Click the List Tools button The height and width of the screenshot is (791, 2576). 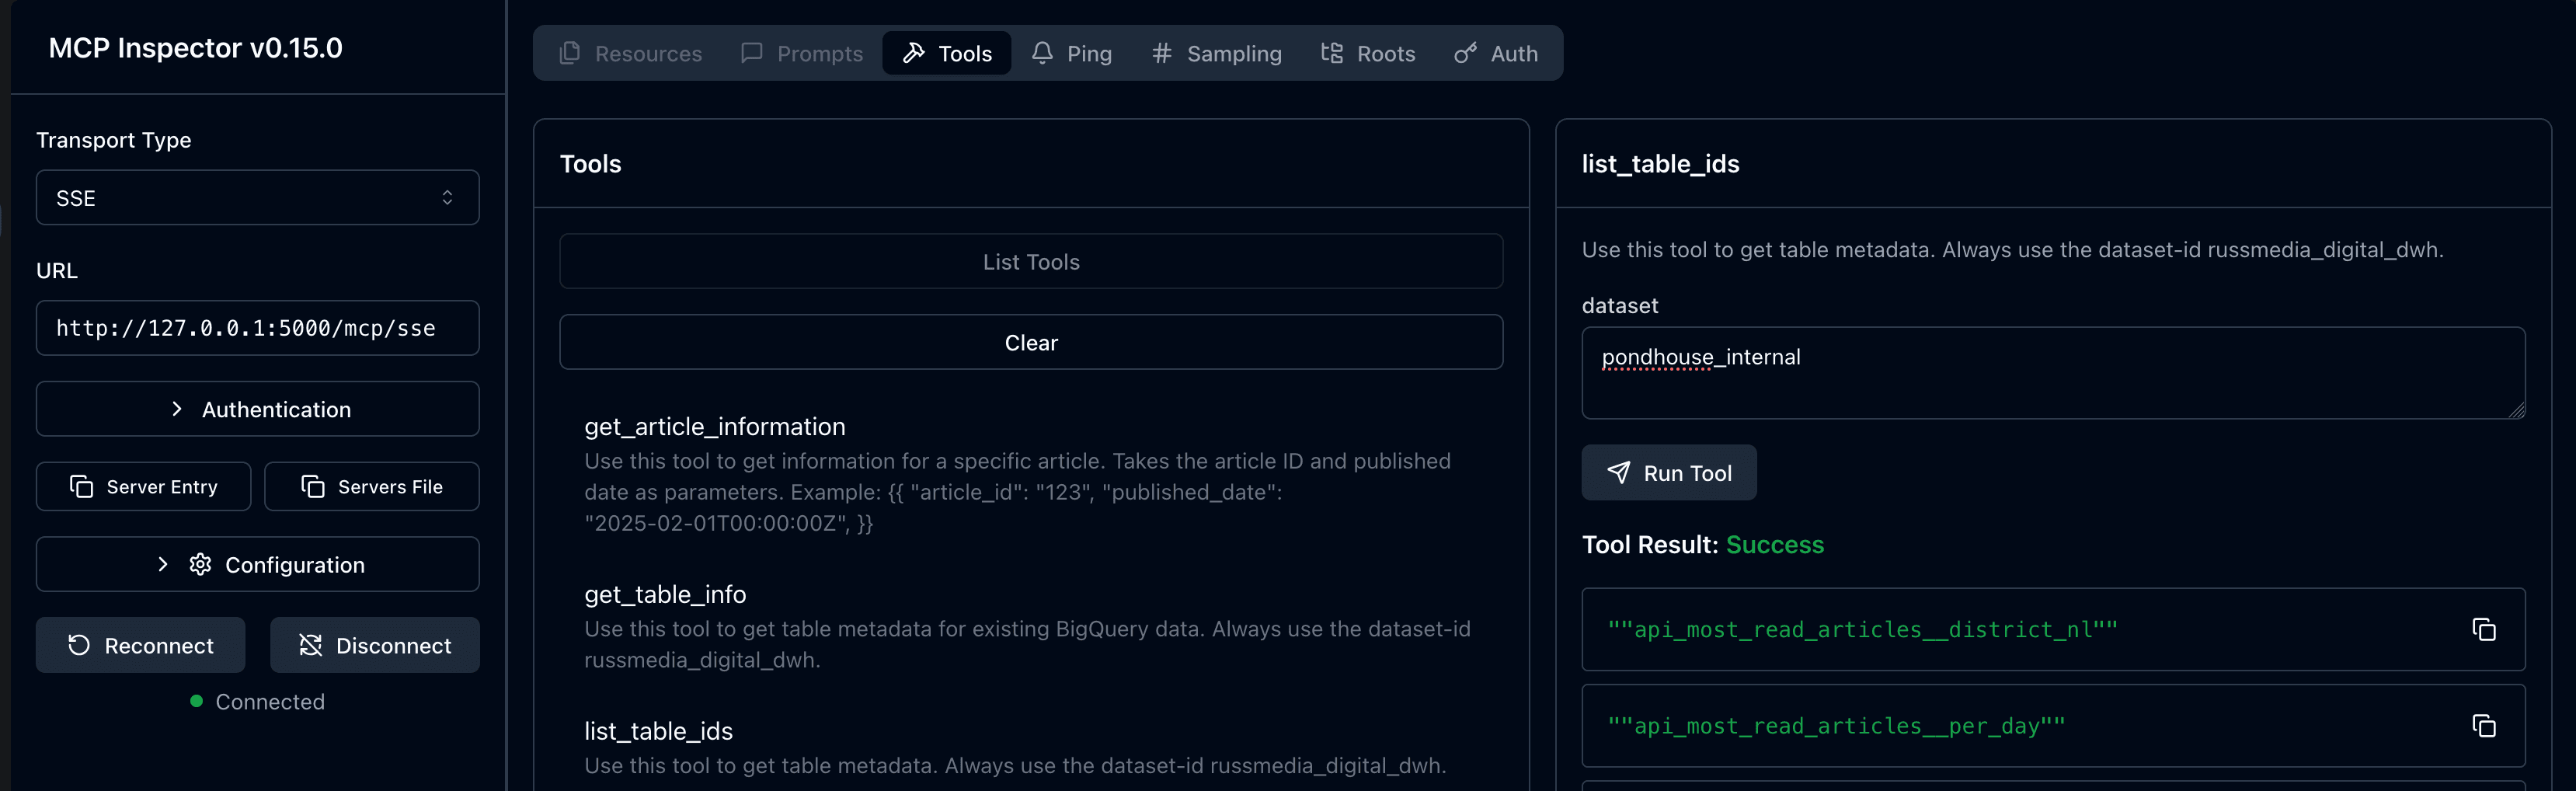point(1031,261)
